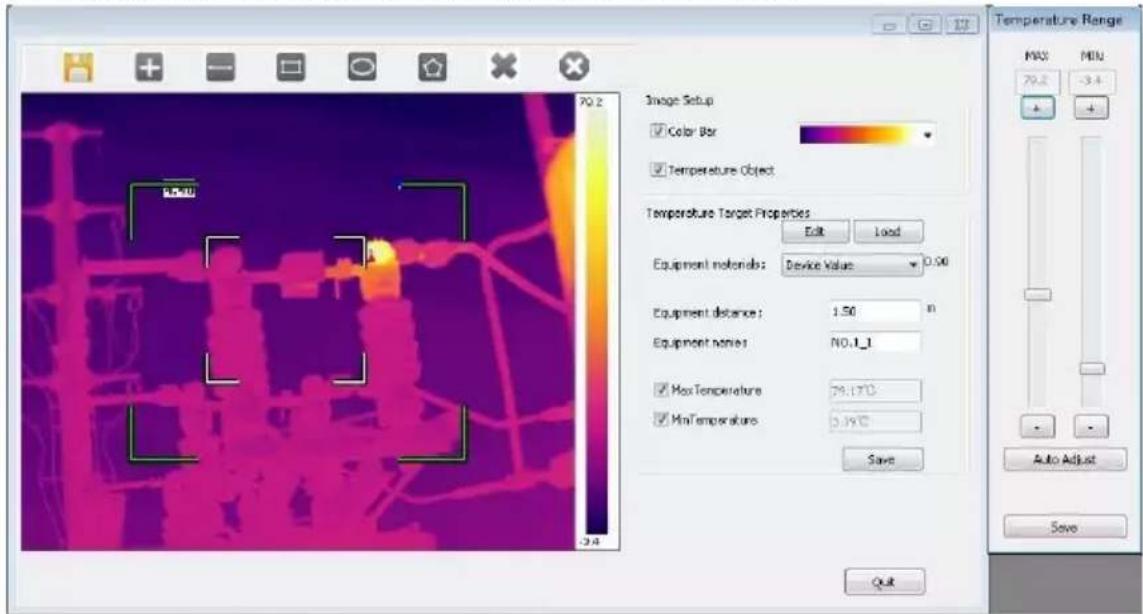Click the MIN range value box
Screen dimensions: 1143x614
pos(1091,81)
